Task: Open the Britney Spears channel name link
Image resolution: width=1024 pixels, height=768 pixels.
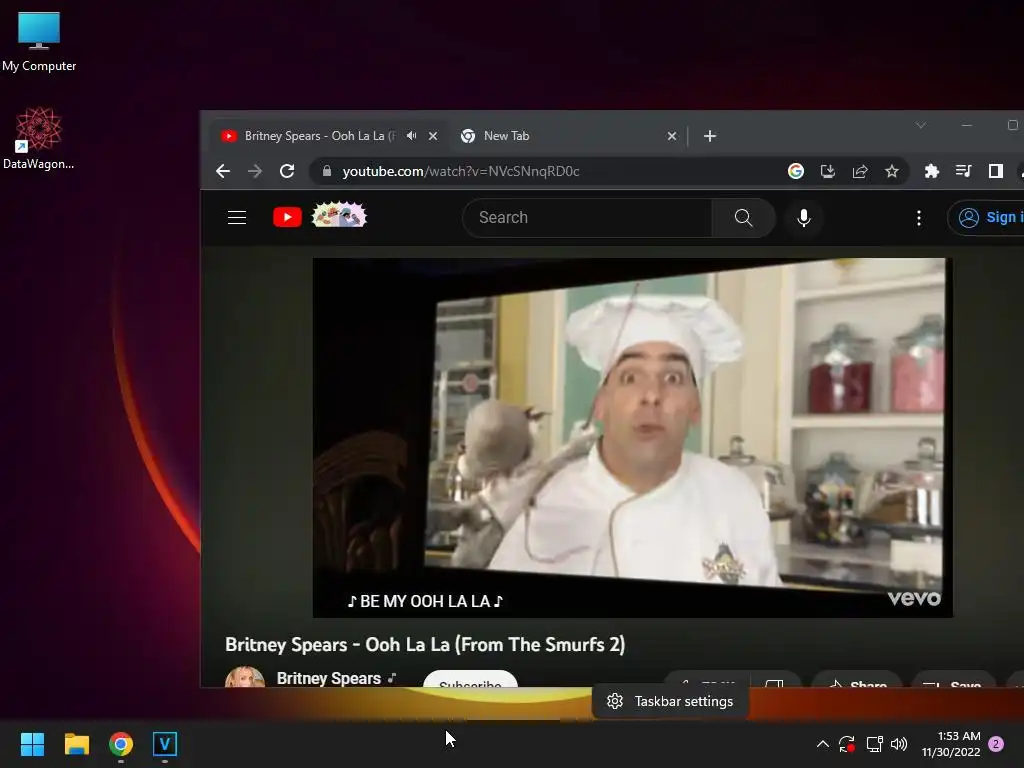Action: (x=328, y=678)
